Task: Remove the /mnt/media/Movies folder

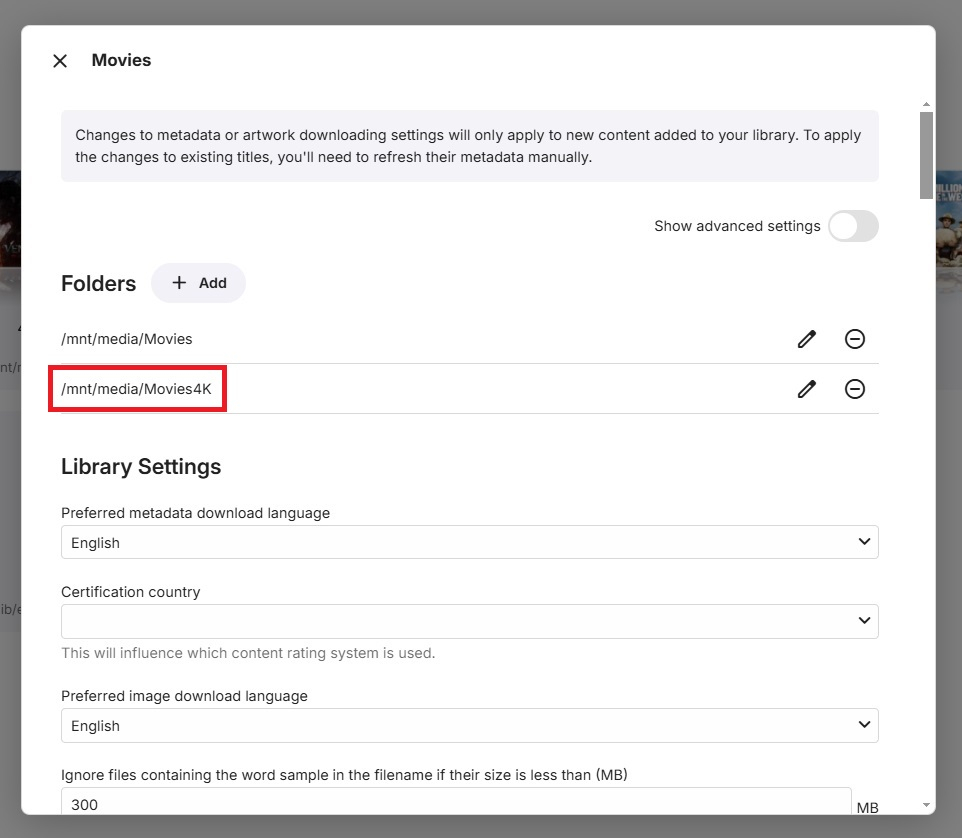Action: point(855,339)
